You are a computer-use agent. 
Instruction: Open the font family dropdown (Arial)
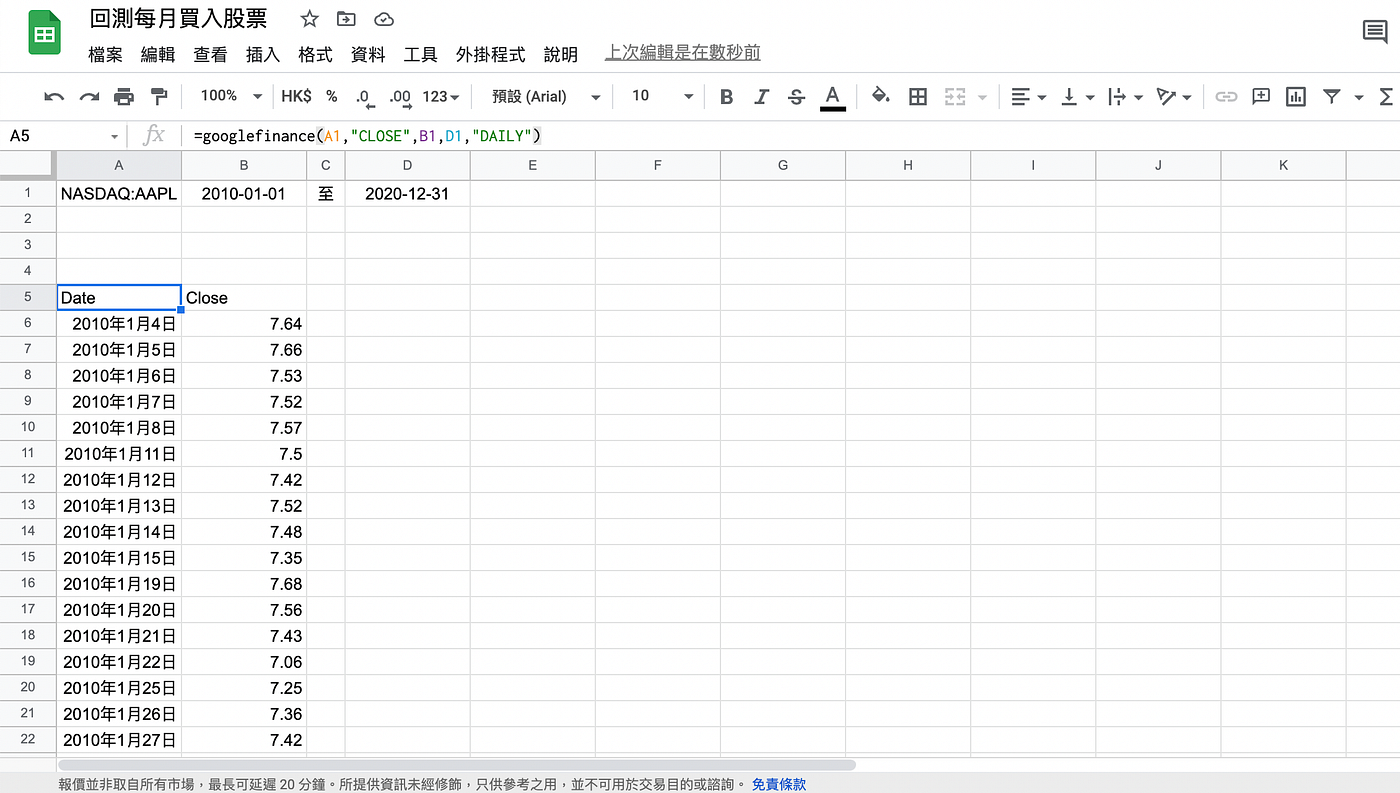pyautogui.click(x=546, y=96)
